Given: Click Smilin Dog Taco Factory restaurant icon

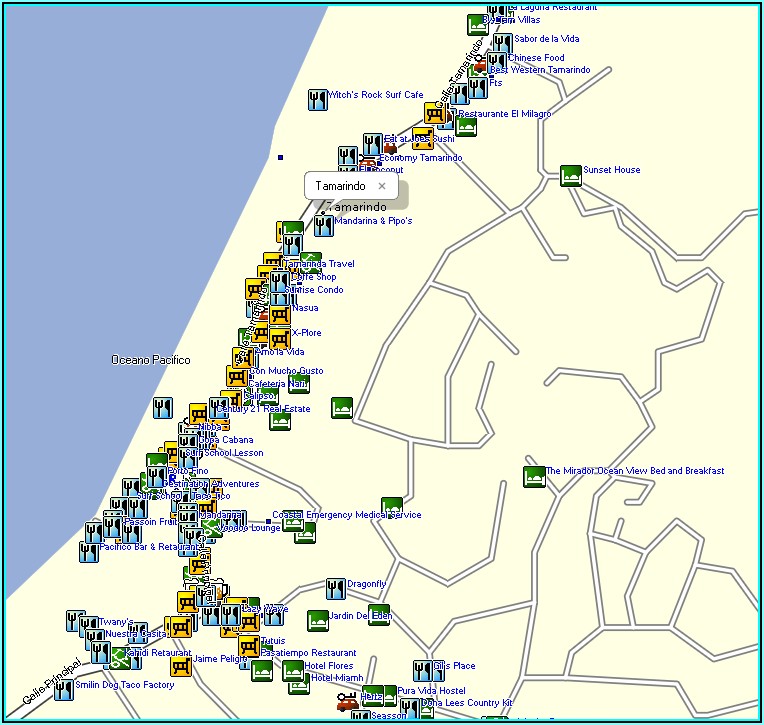Looking at the screenshot, I should [x=64, y=689].
